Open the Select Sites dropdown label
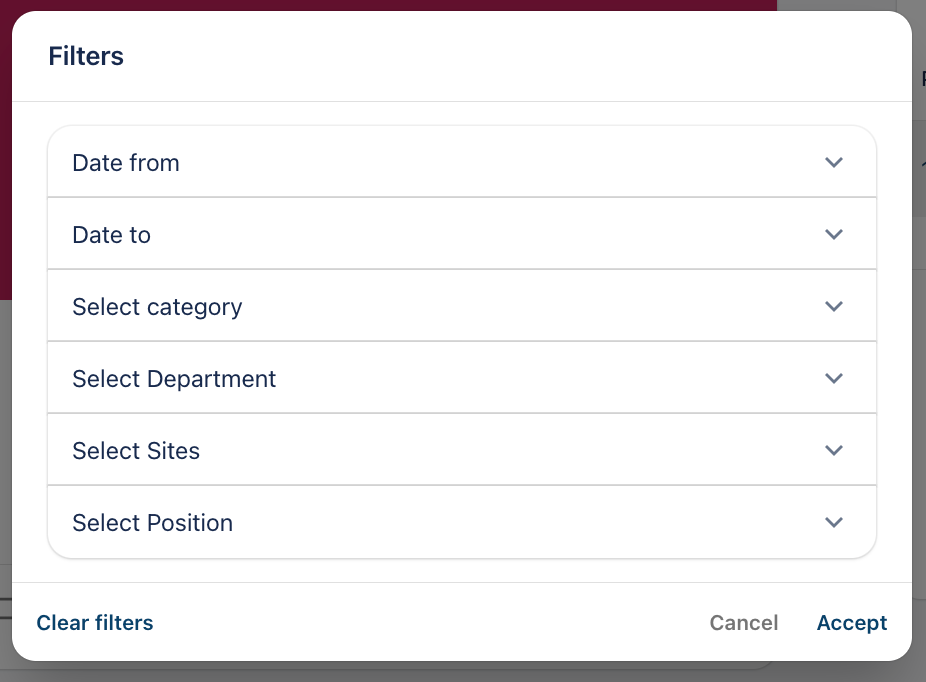The height and width of the screenshot is (682, 926). pyautogui.click(x=136, y=451)
